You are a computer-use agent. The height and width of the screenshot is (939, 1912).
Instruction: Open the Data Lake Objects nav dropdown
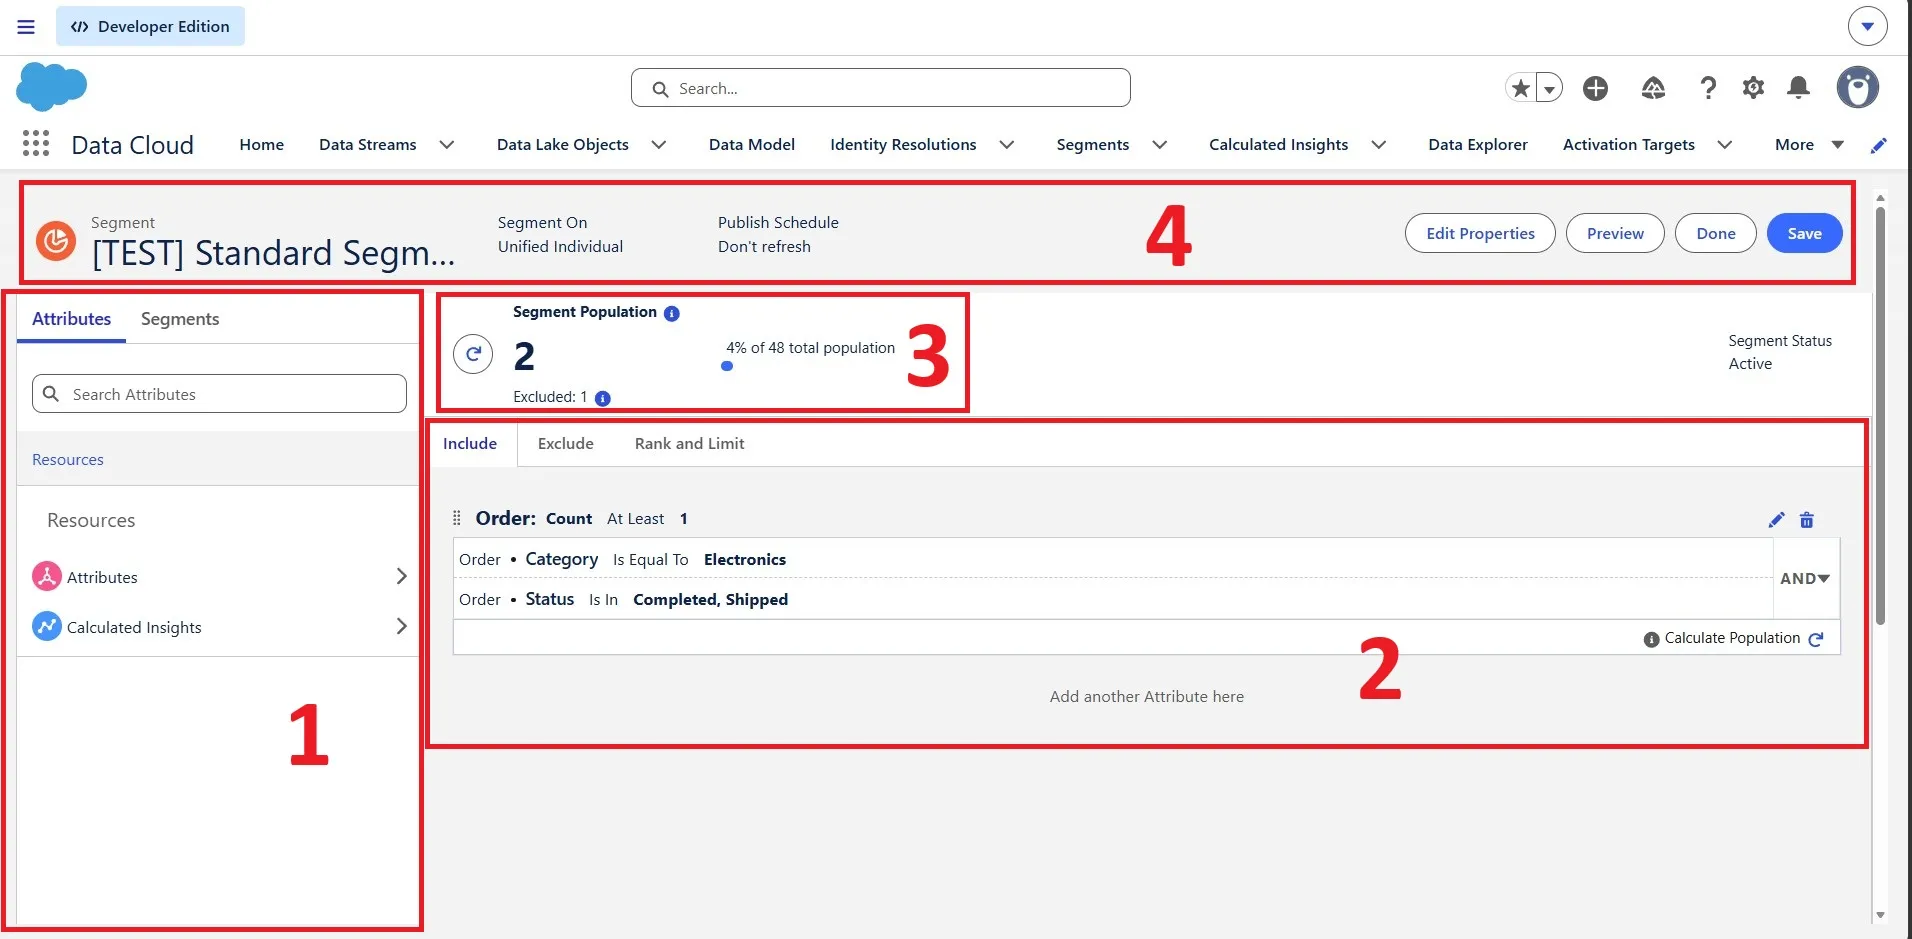pyautogui.click(x=659, y=145)
